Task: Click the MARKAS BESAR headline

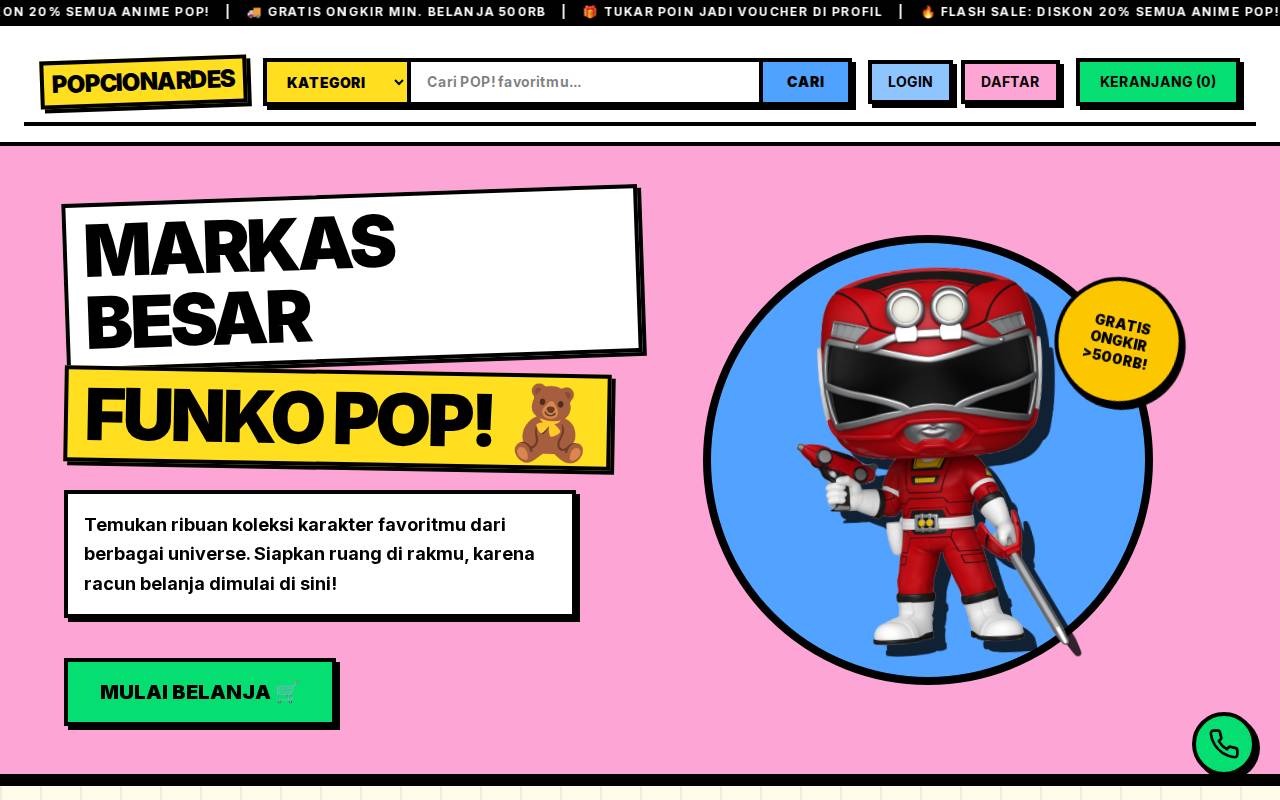Action: (x=352, y=276)
